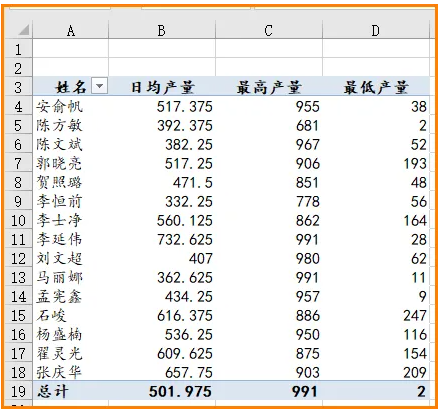This screenshot has width=440, height=412.
Task: Select the cell with value 609.625
Action: tap(162, 353)
